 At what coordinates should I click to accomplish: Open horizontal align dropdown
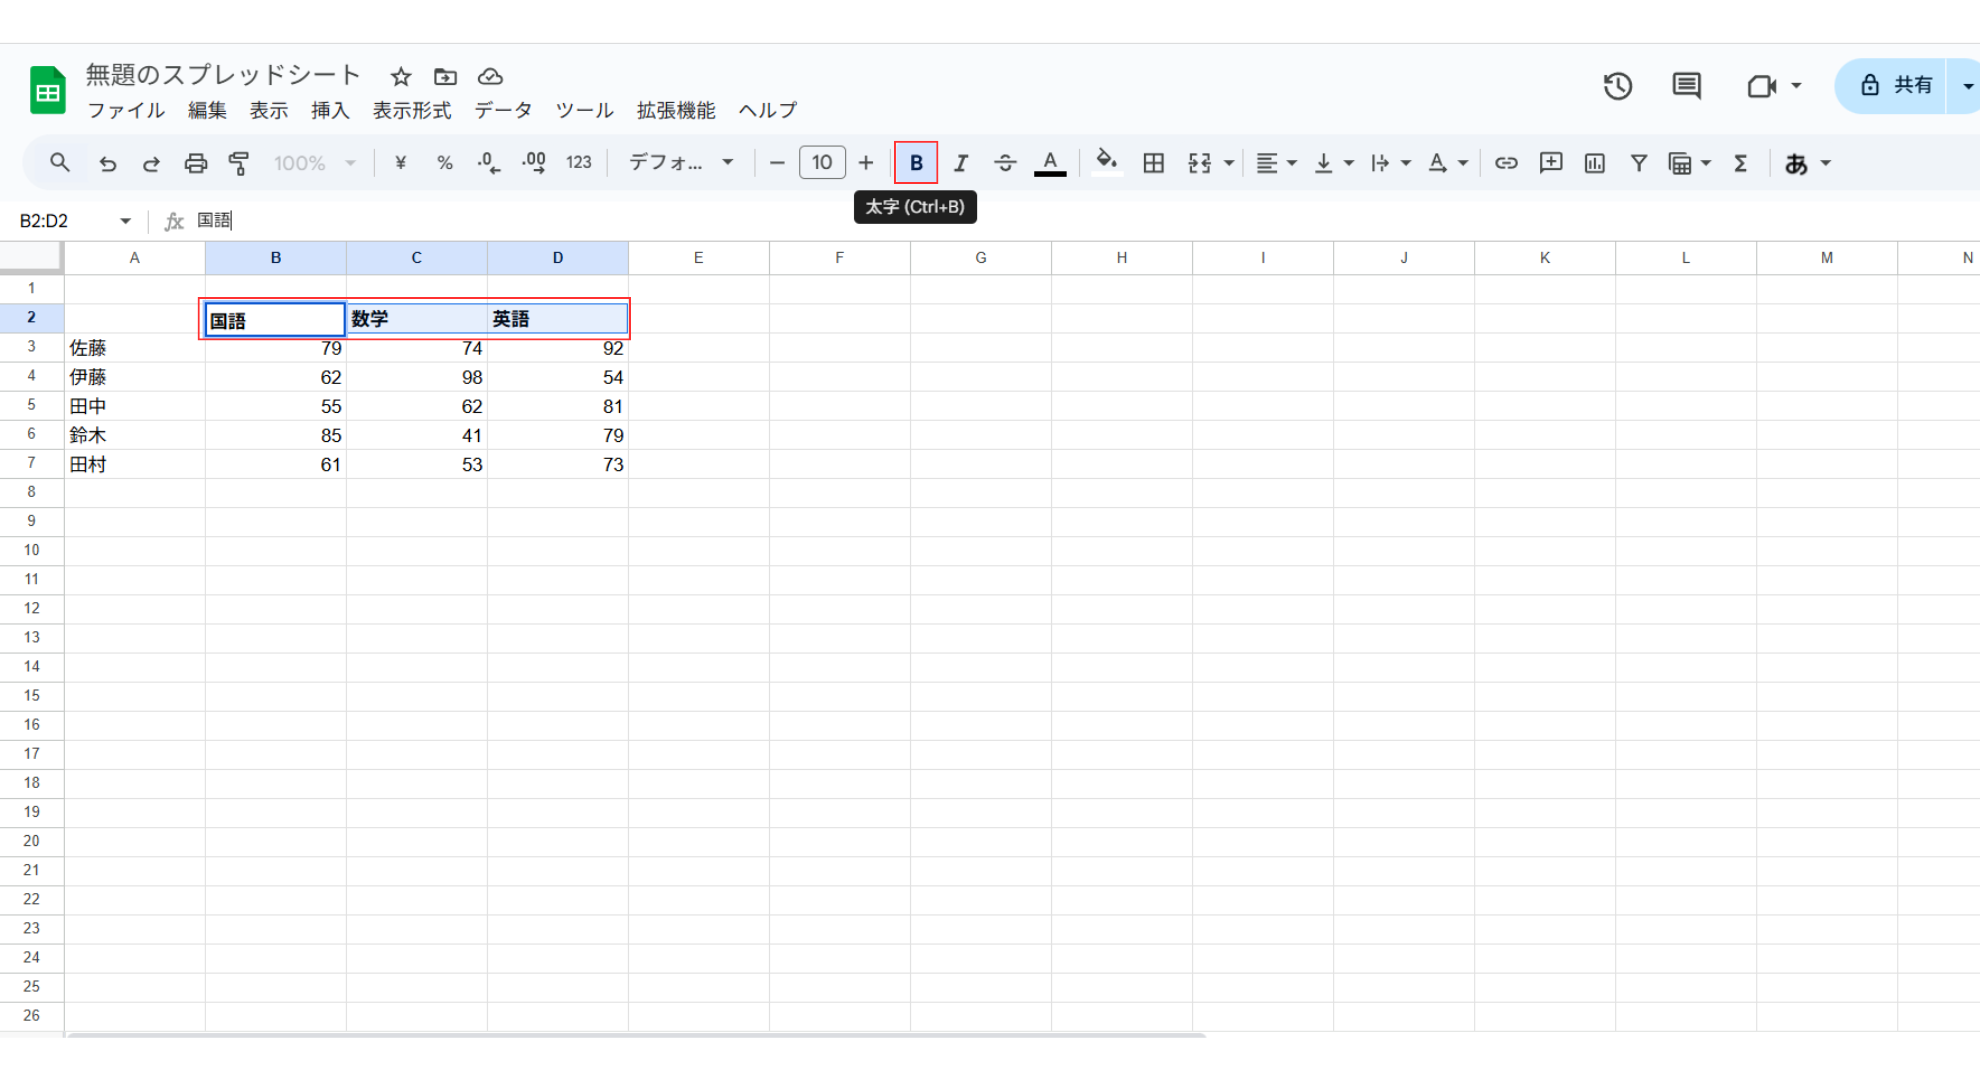[1277, 163]
